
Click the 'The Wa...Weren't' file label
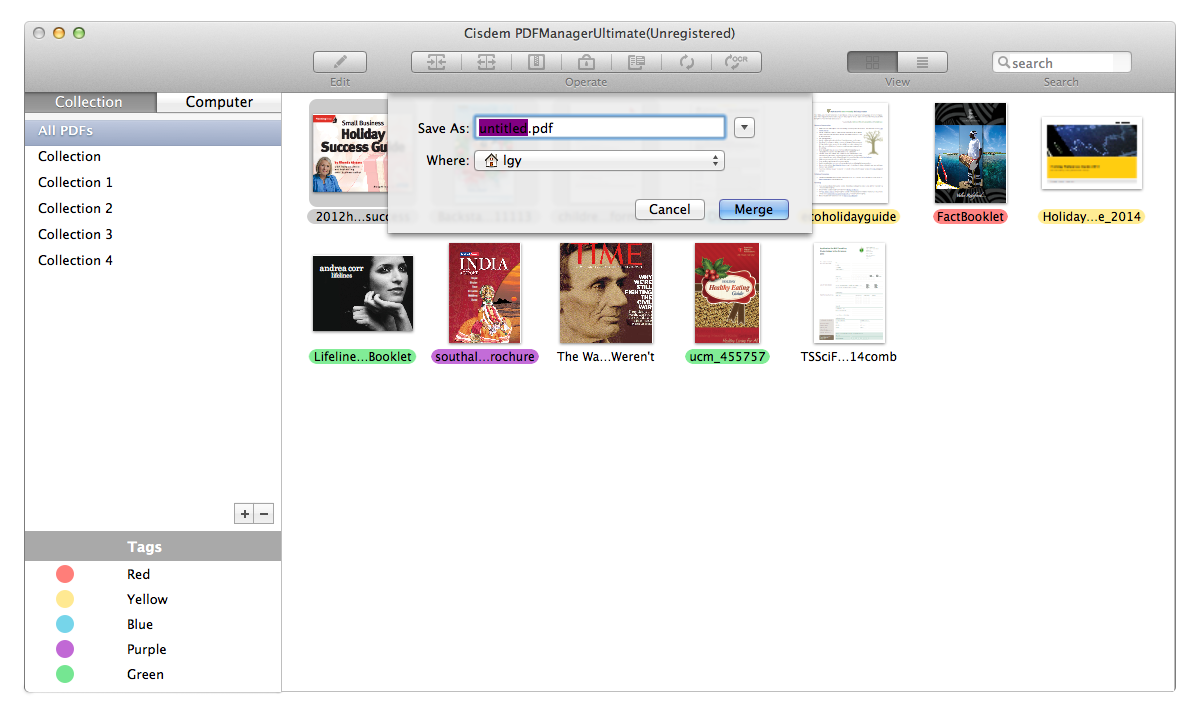(x=606, y=356)
